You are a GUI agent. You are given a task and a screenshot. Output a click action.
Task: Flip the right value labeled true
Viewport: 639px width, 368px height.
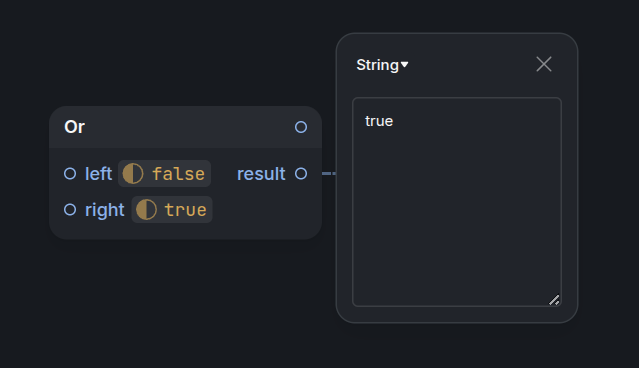pyautogui.click(x=185, y=210)
